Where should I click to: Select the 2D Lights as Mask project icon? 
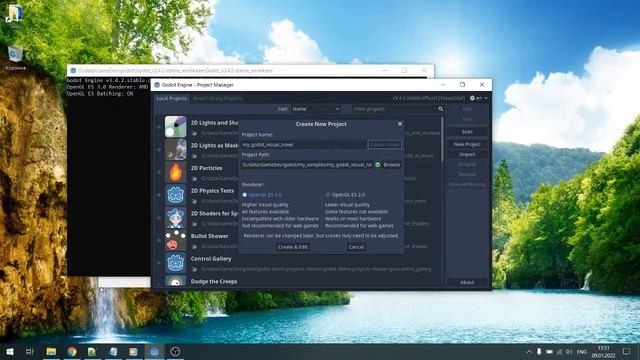pyautogui.click(x=176, y=149)
